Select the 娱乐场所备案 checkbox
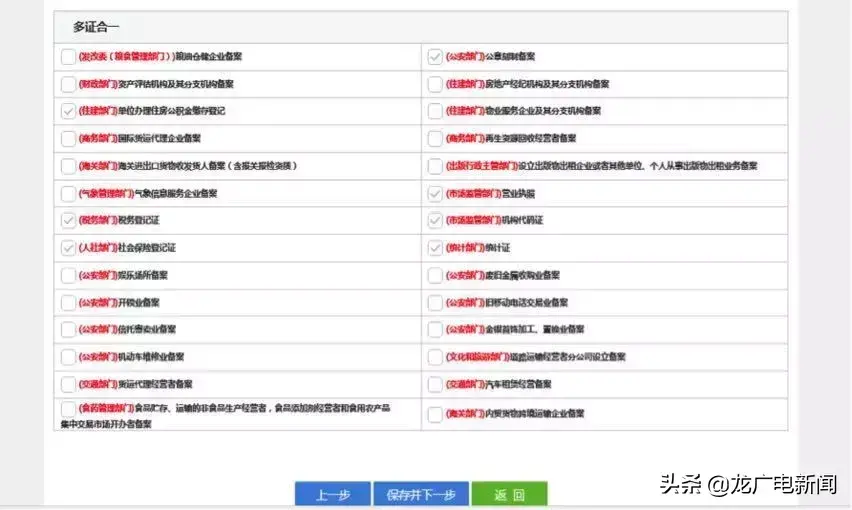 click(x=68, y=275)
